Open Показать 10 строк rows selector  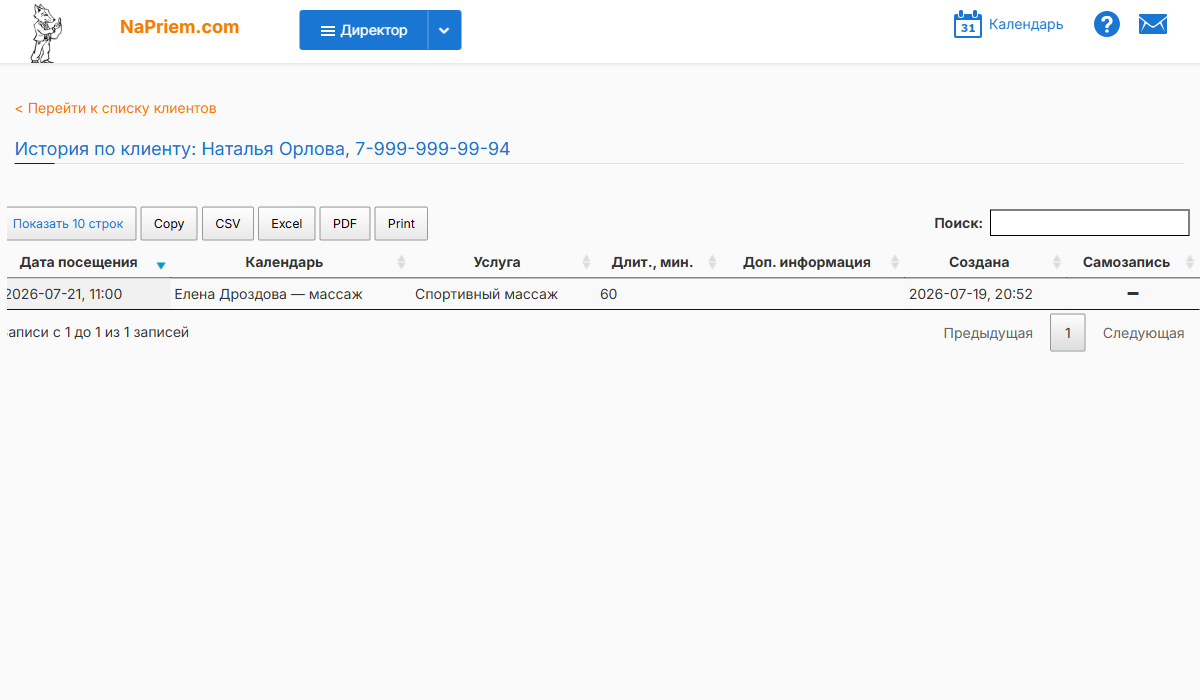tap(68, 224)
